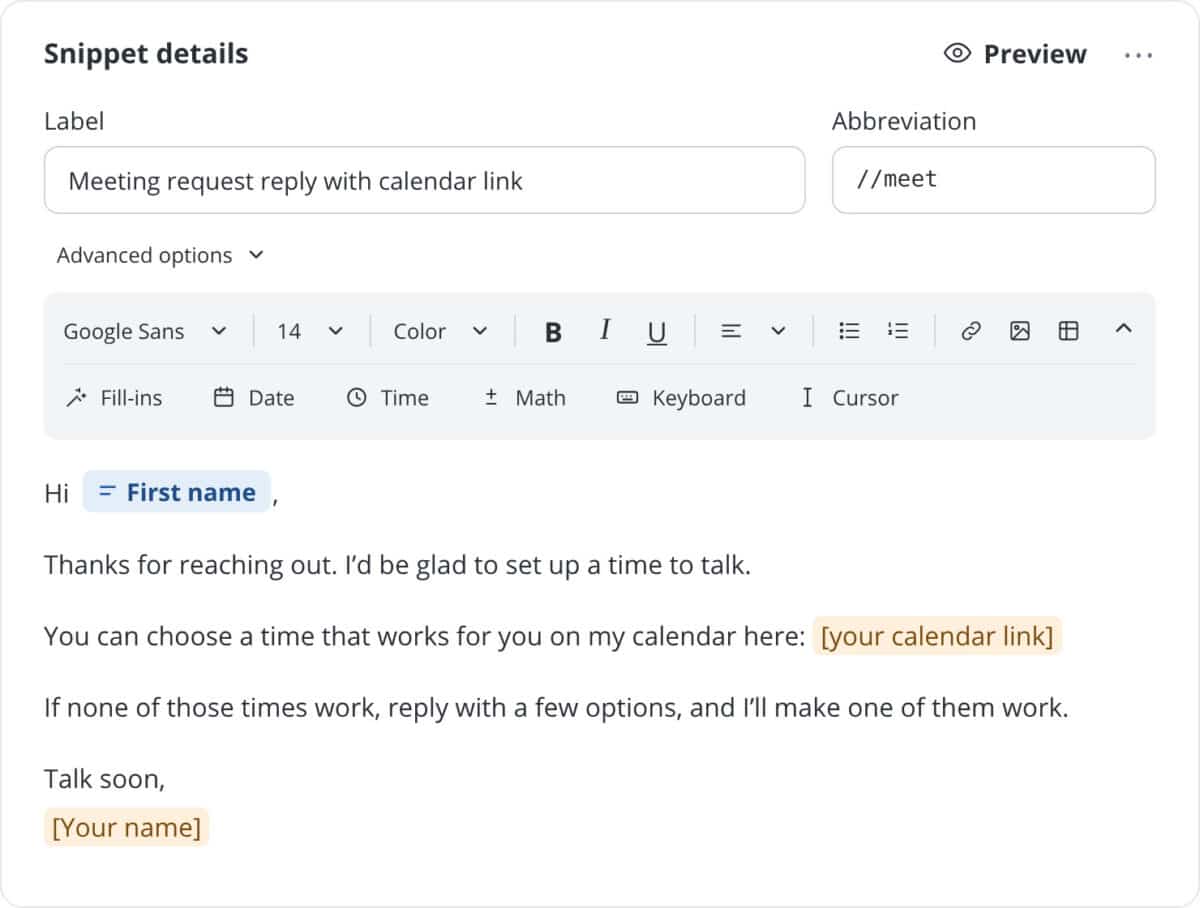Click the 'Snippet details' heading

[146, 54]
